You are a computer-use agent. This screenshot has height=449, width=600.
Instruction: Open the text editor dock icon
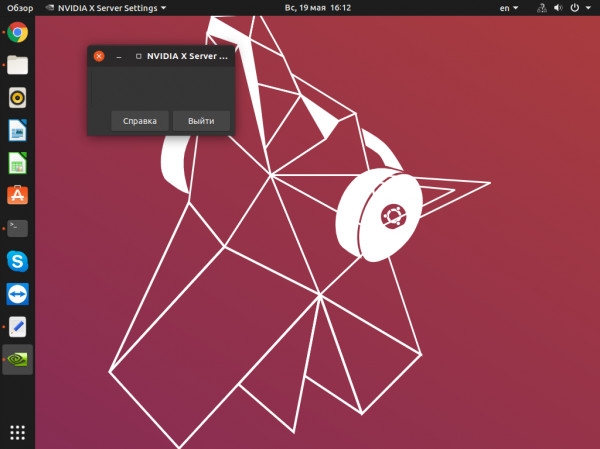[x=17, y=327]
